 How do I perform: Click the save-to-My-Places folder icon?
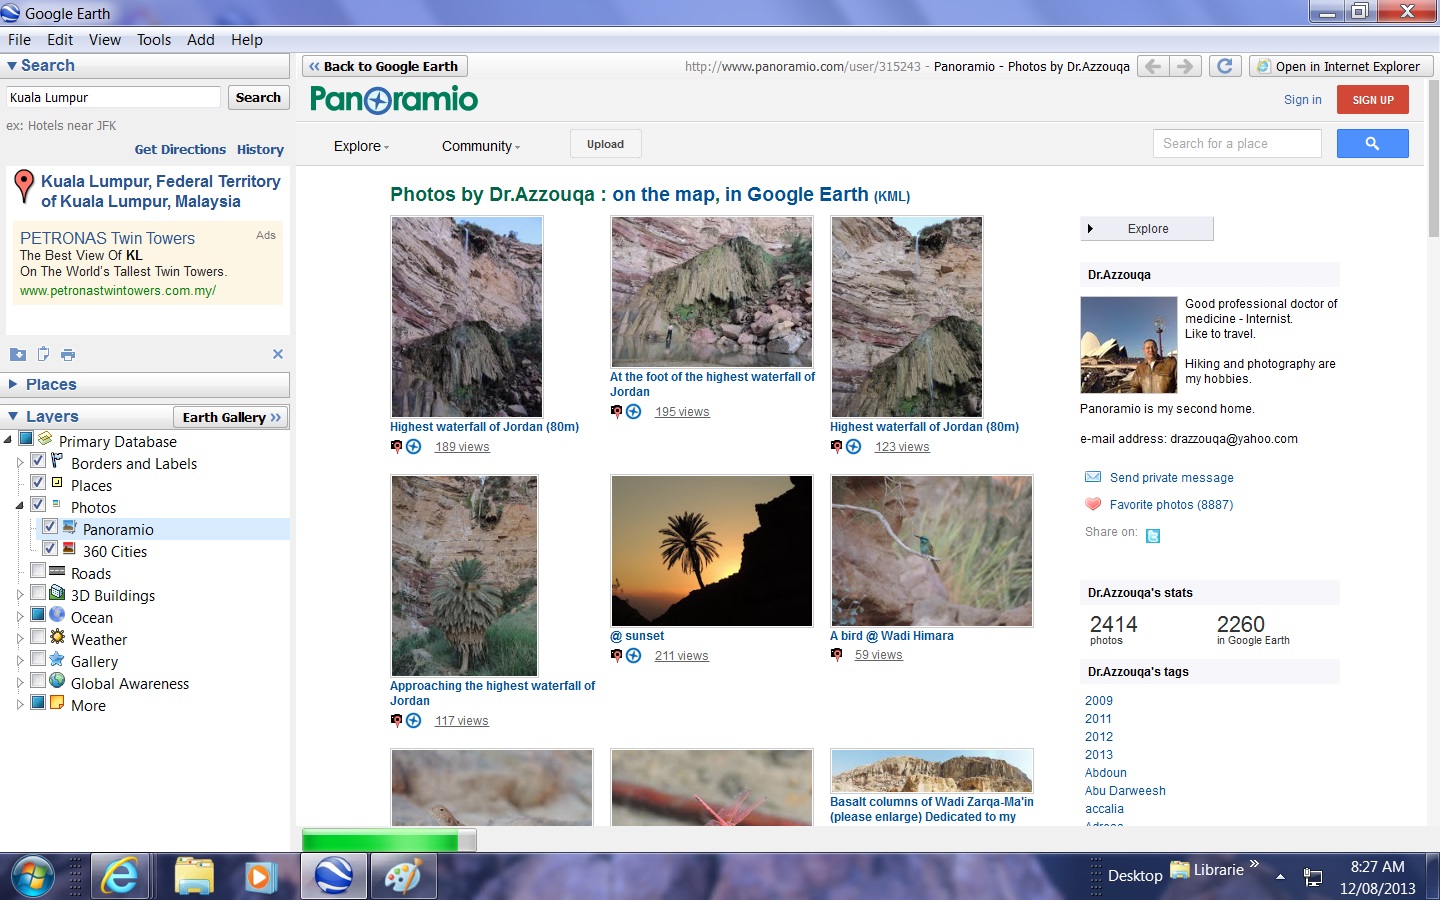coord(17,354)
